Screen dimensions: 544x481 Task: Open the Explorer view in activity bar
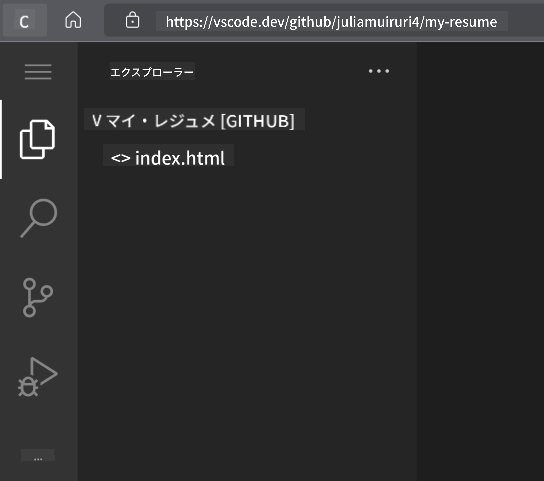coord(37,139)
